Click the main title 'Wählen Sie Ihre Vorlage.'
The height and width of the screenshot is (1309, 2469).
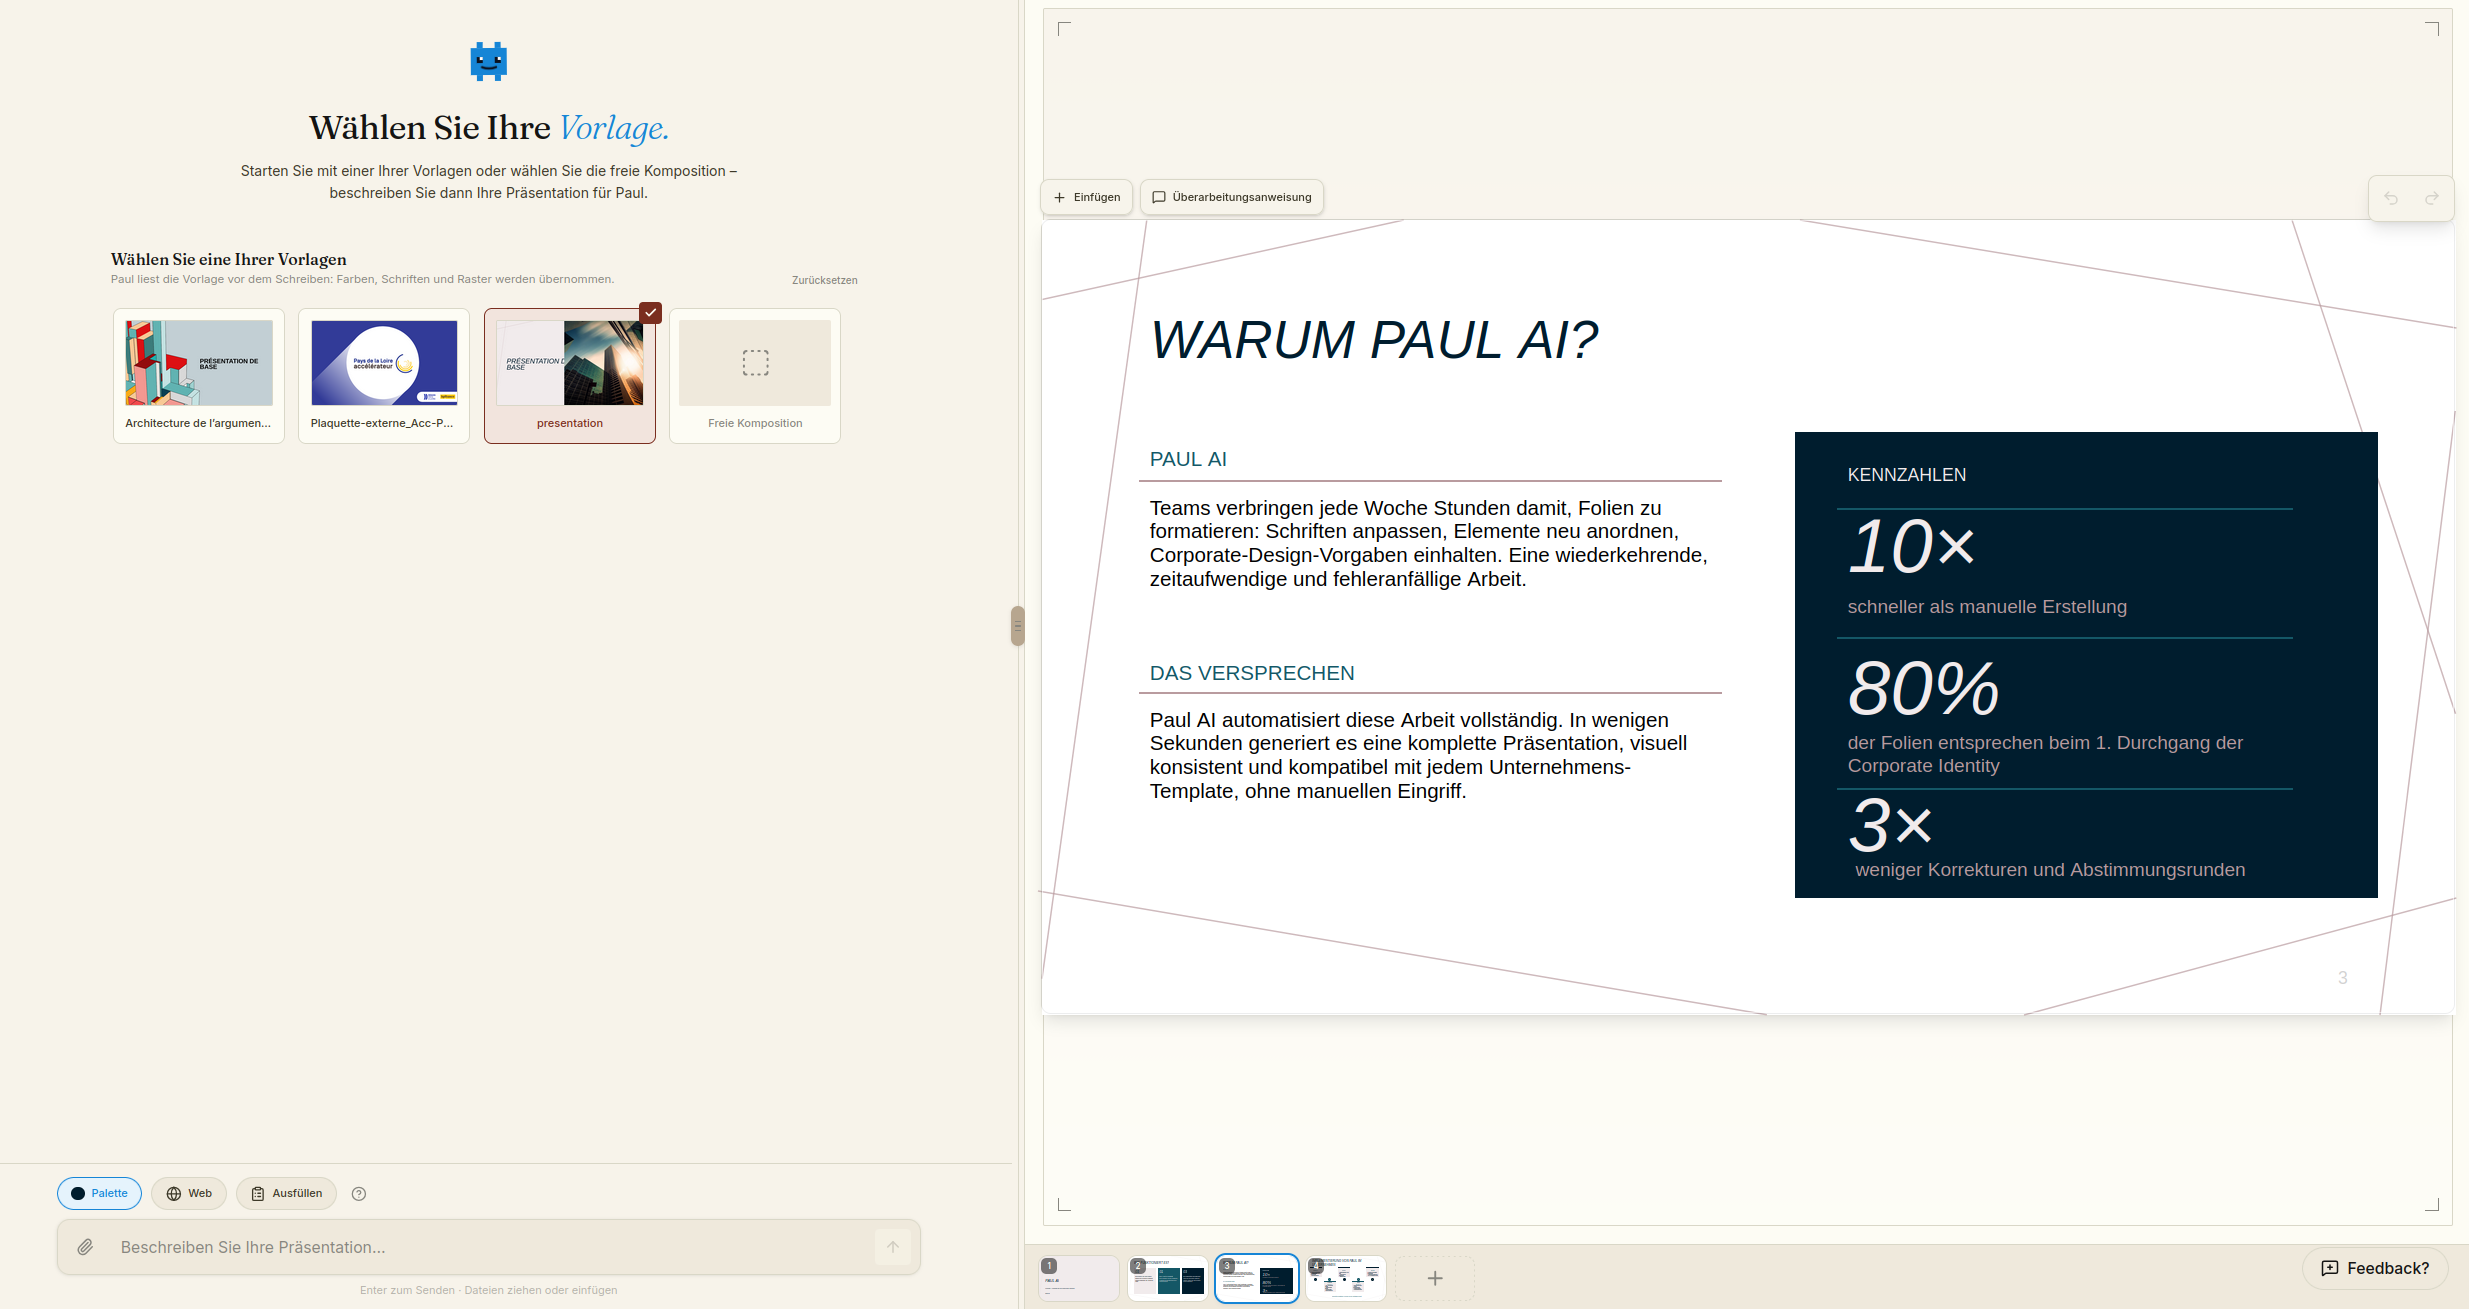[489, 128]
